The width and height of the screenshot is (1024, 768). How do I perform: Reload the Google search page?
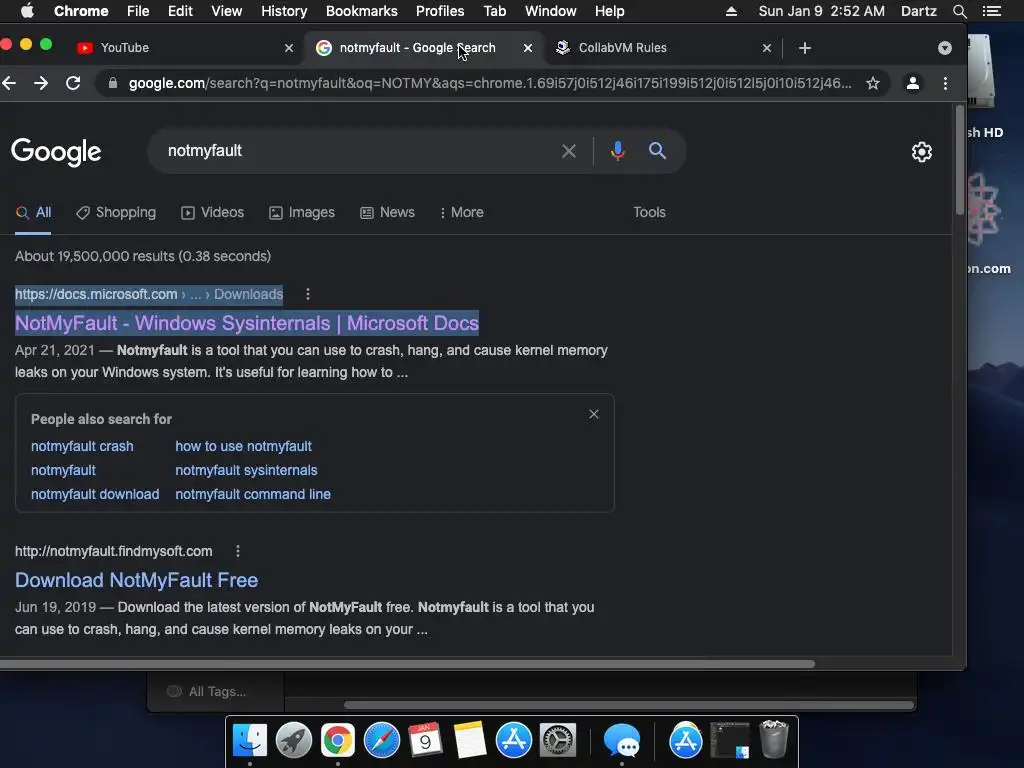[x=73, y=83]
